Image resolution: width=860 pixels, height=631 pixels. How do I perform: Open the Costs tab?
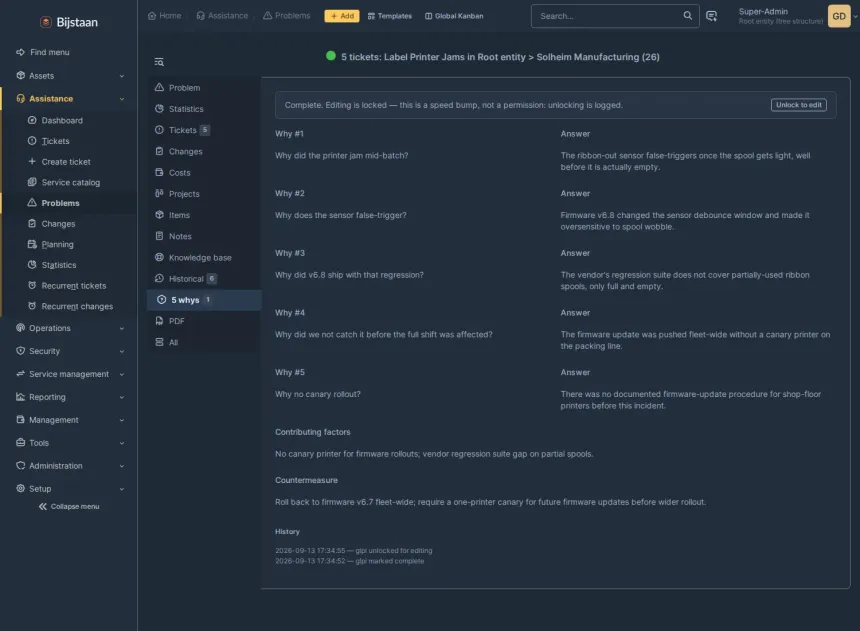(x=203, y=172)
